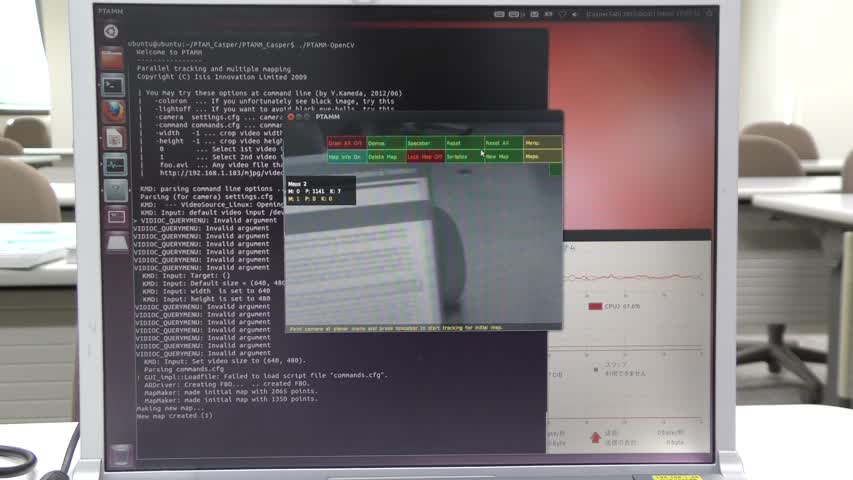Open the Menu item in PTAMM
The image size is (853, 480).
coord(542,143)
